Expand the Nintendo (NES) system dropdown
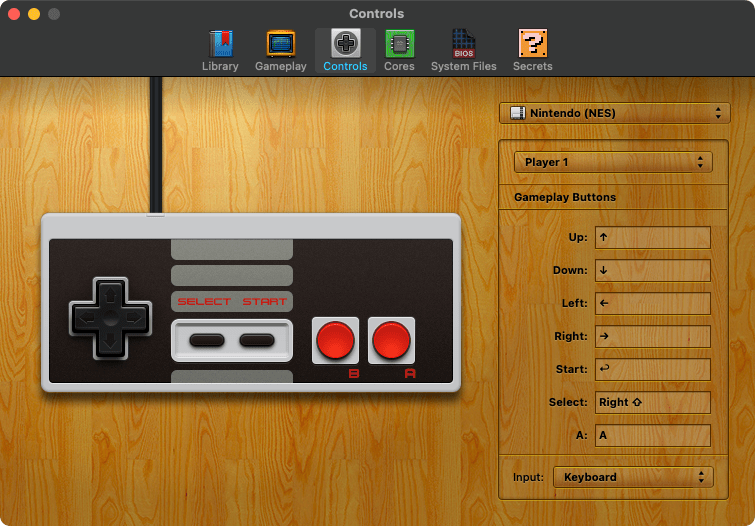The width and height of the screenshot is (755, 526). click(614, 113)
